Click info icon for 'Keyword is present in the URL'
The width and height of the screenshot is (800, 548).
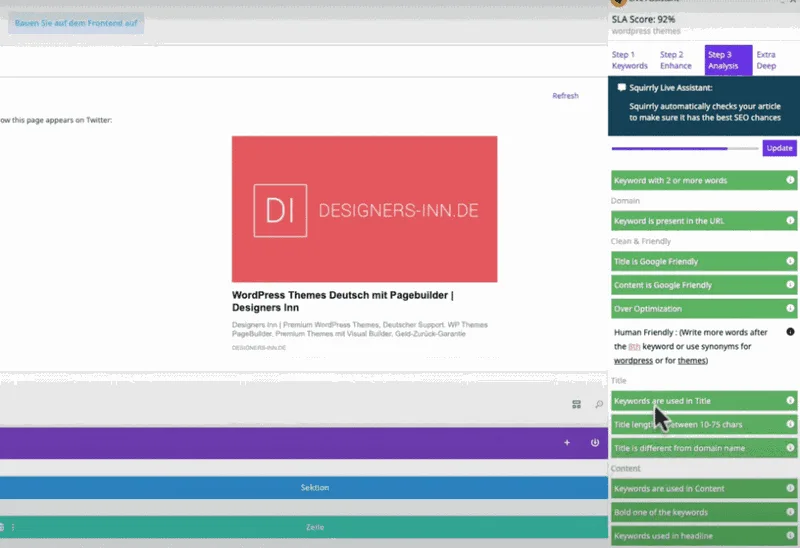point(790,220)
